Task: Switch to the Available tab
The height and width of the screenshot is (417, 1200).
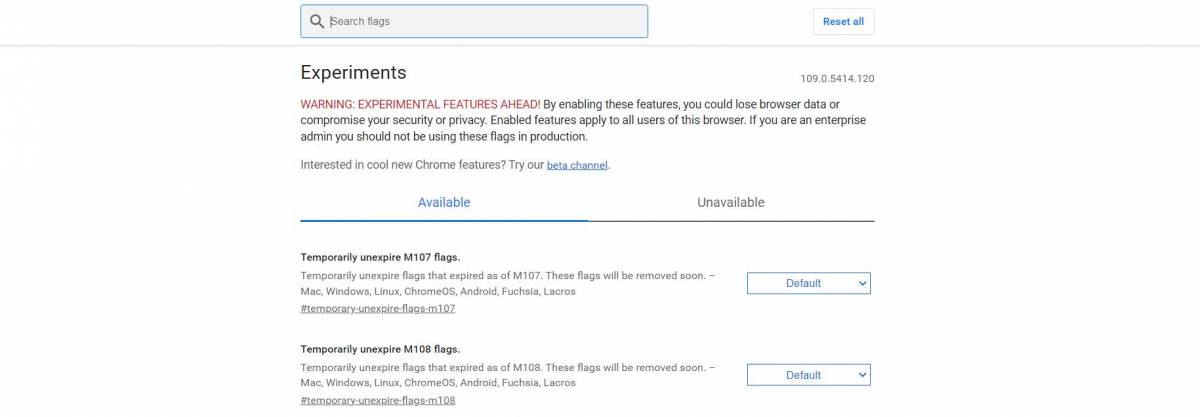Action: tap(444, 202)
